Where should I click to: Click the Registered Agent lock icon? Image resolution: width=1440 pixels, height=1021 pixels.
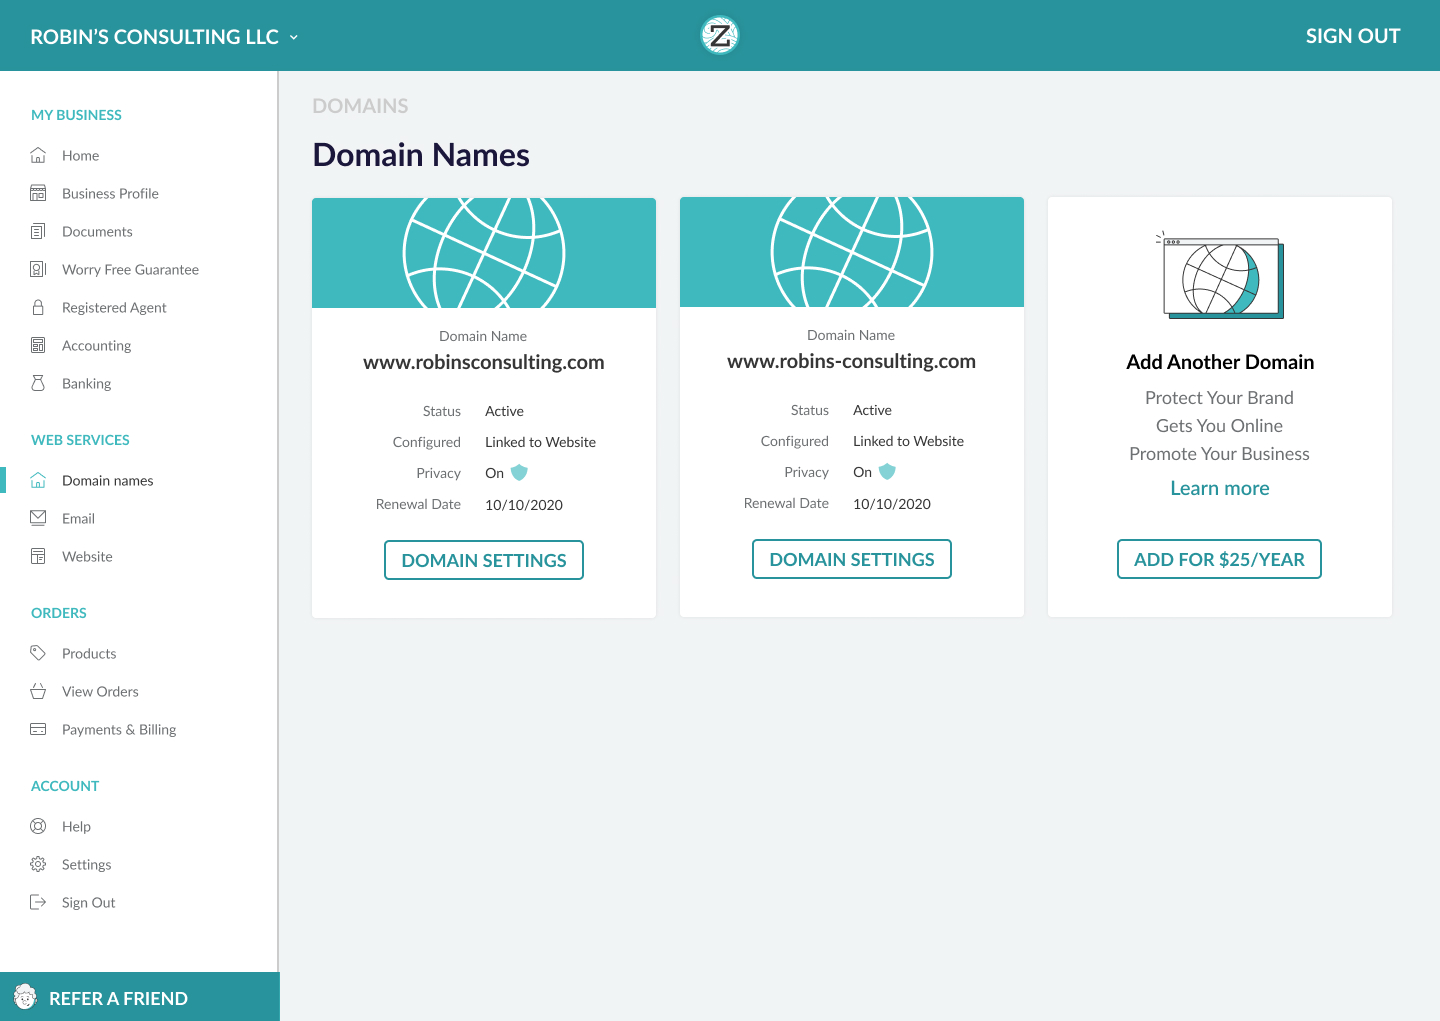[38, 307]
